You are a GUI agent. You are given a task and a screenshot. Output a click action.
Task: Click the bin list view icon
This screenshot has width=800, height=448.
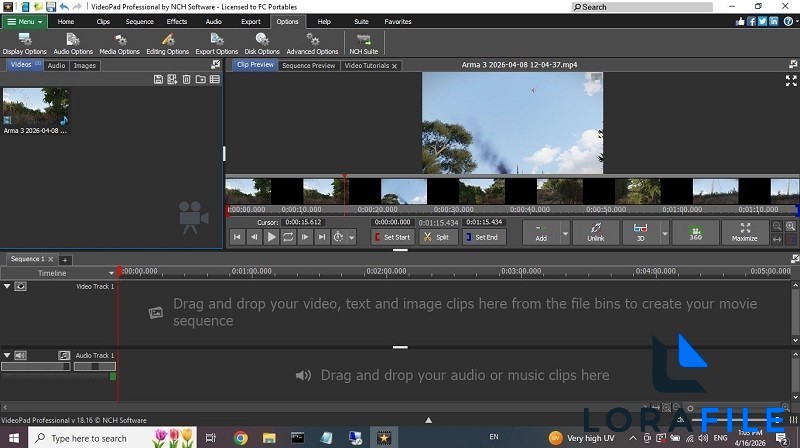[215, 79]
